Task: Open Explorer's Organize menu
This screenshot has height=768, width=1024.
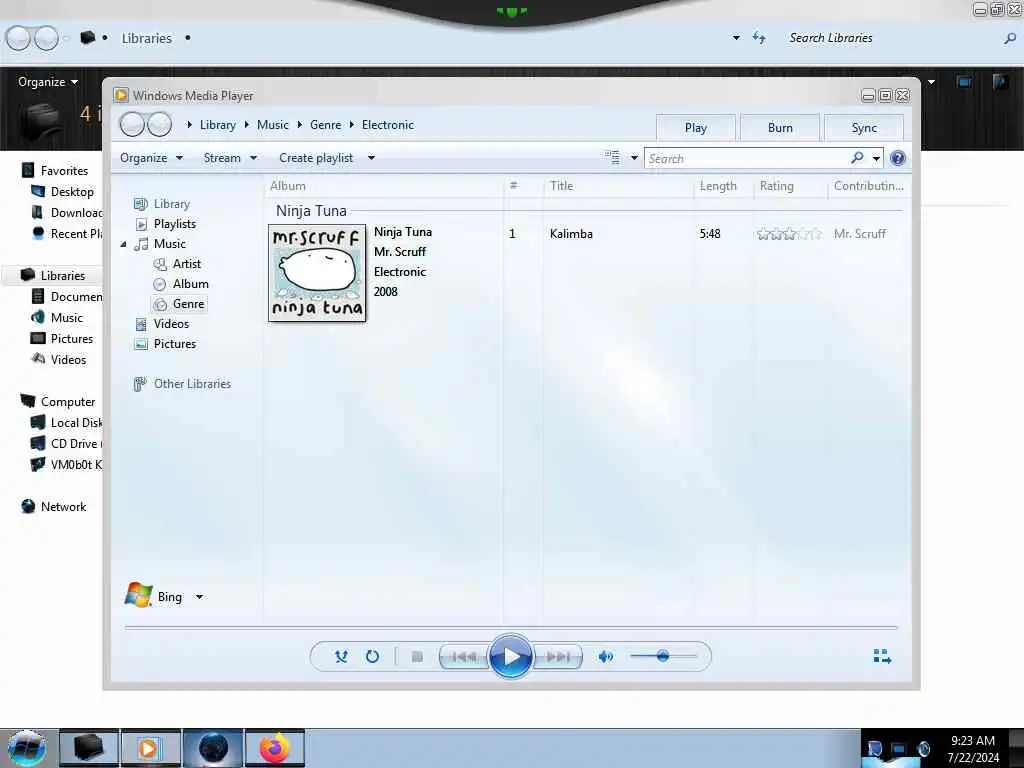Action: pyautogui.click(x=48, y=82)
